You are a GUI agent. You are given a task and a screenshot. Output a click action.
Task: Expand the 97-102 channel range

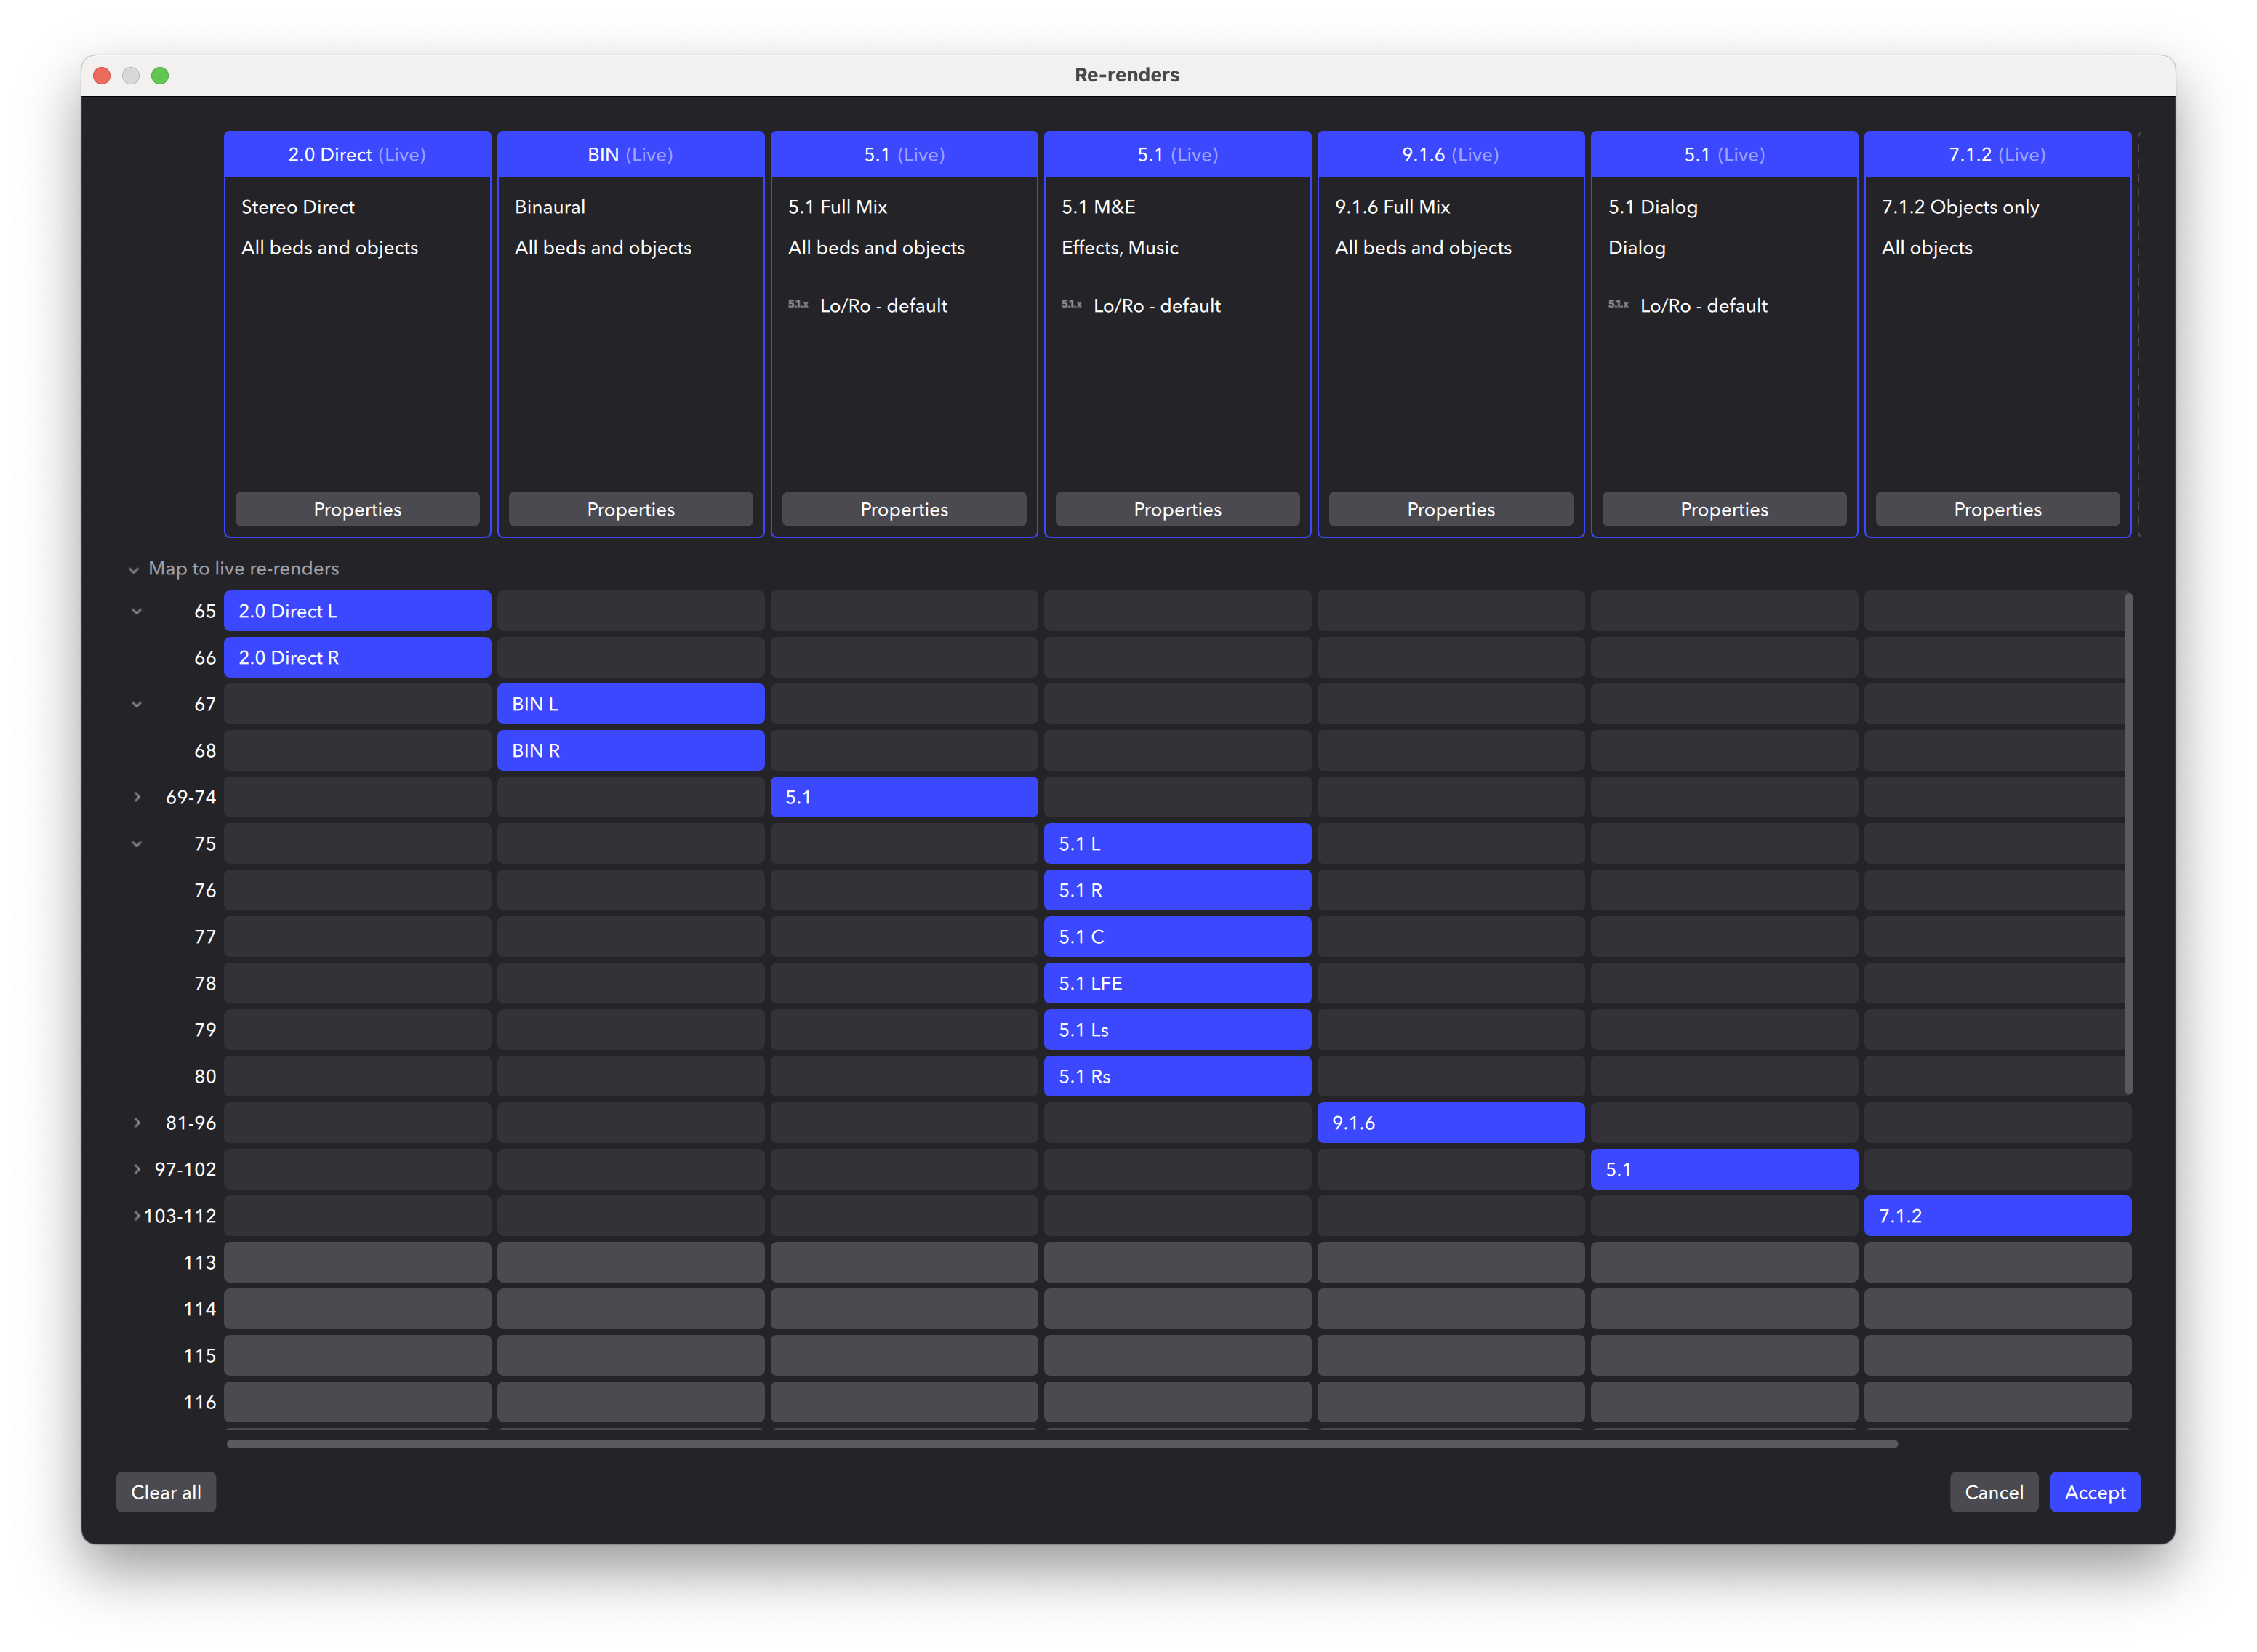[x=137, y=1169]
